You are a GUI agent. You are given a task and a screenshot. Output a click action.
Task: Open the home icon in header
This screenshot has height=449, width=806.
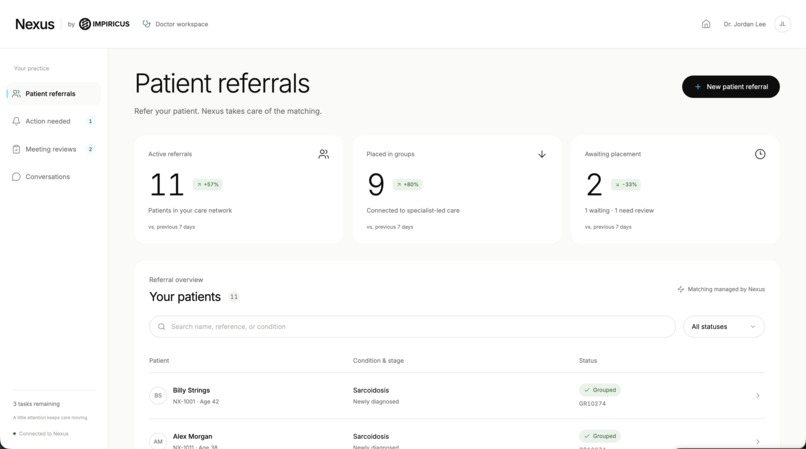click(x=706, y=24)
